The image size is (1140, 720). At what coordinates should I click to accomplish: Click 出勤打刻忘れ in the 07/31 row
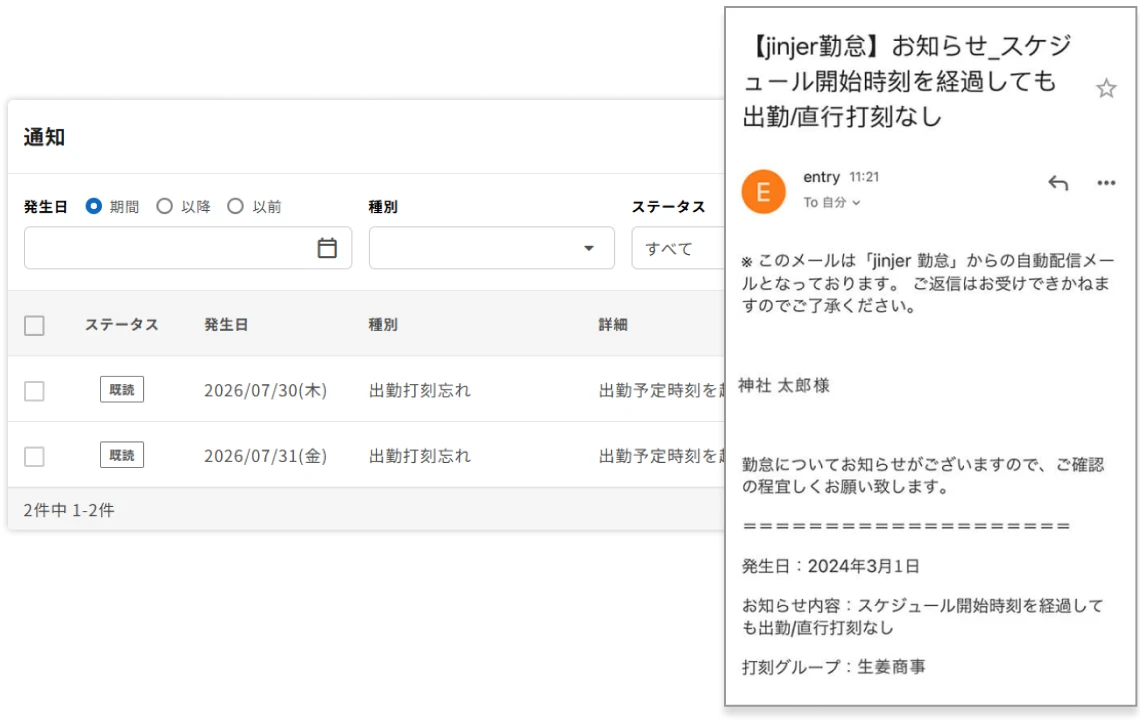tap(420, 456)
